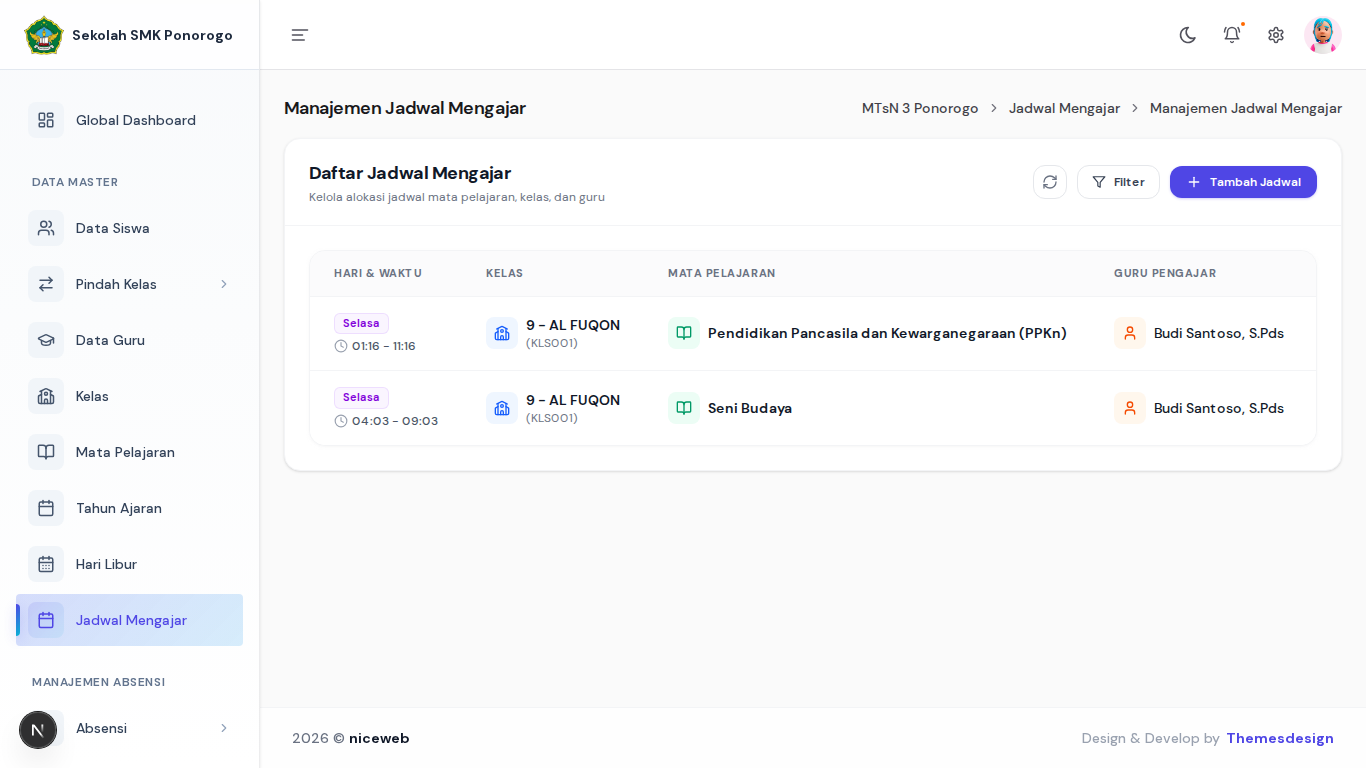Click the Data Siswa people icon
The height and width of the screenshot is (768, 1366).
pos(46,228)
